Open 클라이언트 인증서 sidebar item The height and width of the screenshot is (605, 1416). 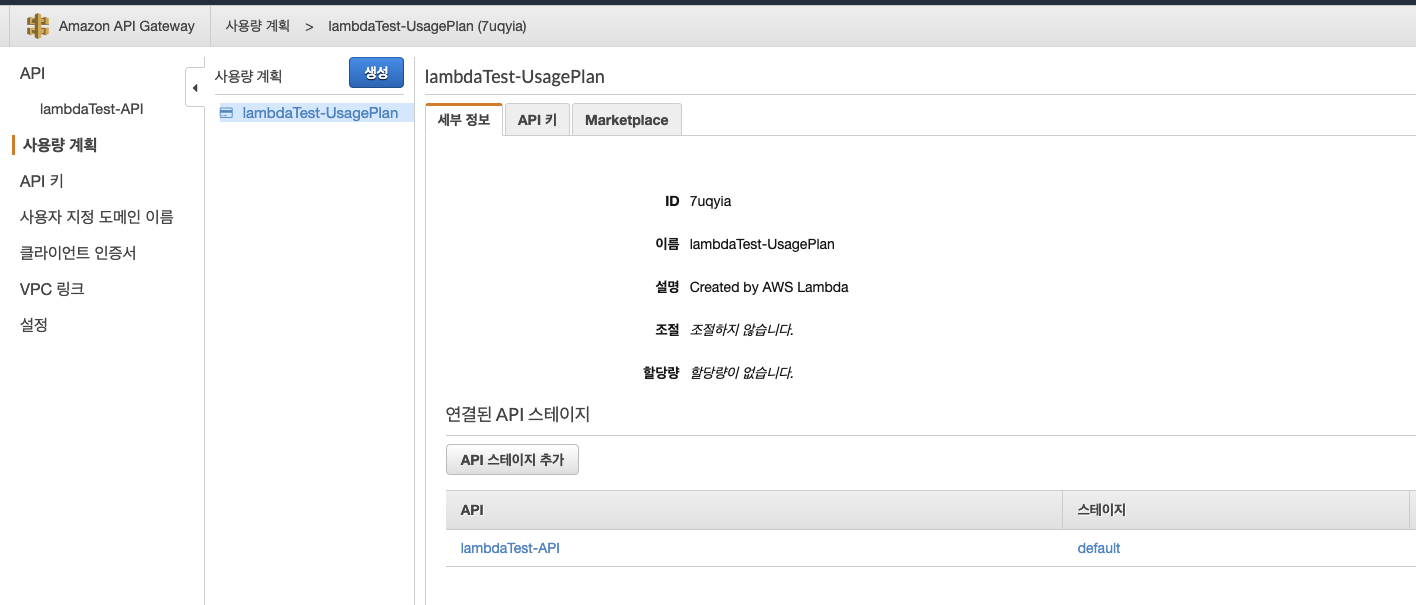click(78, 253)
